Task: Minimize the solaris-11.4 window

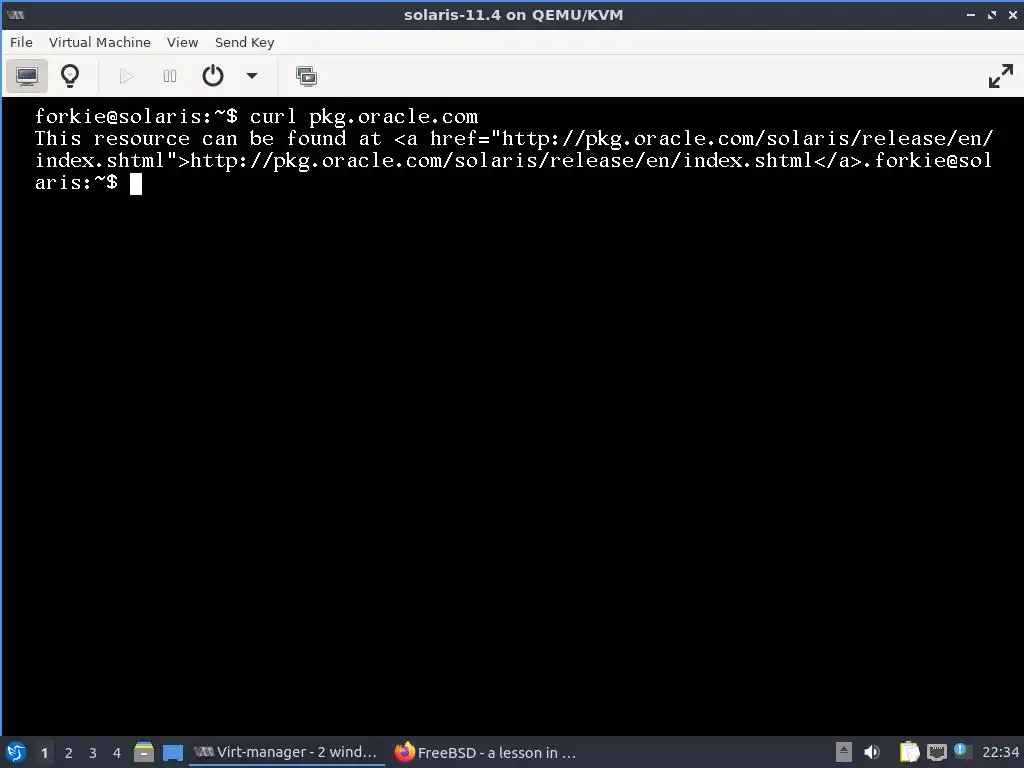Action: pyautogui.click(x=970, y=14)
